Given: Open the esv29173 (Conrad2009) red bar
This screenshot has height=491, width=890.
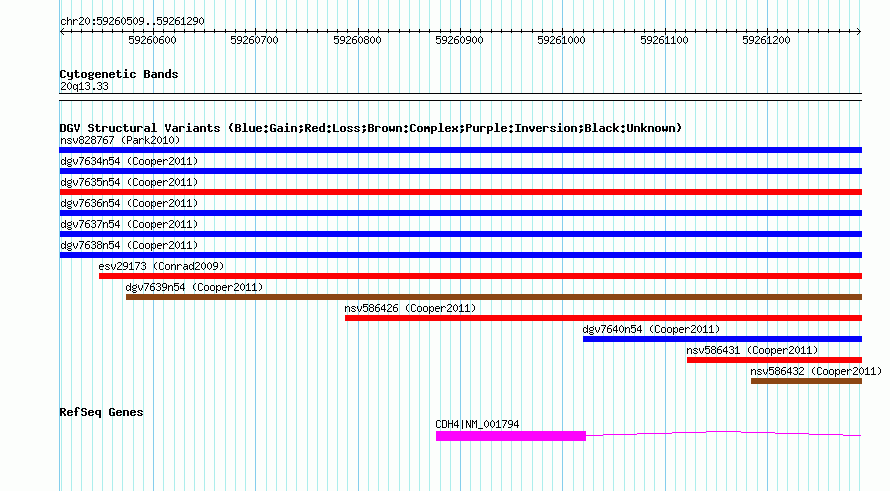Looking at the screenshot, I should click(480, 276).
